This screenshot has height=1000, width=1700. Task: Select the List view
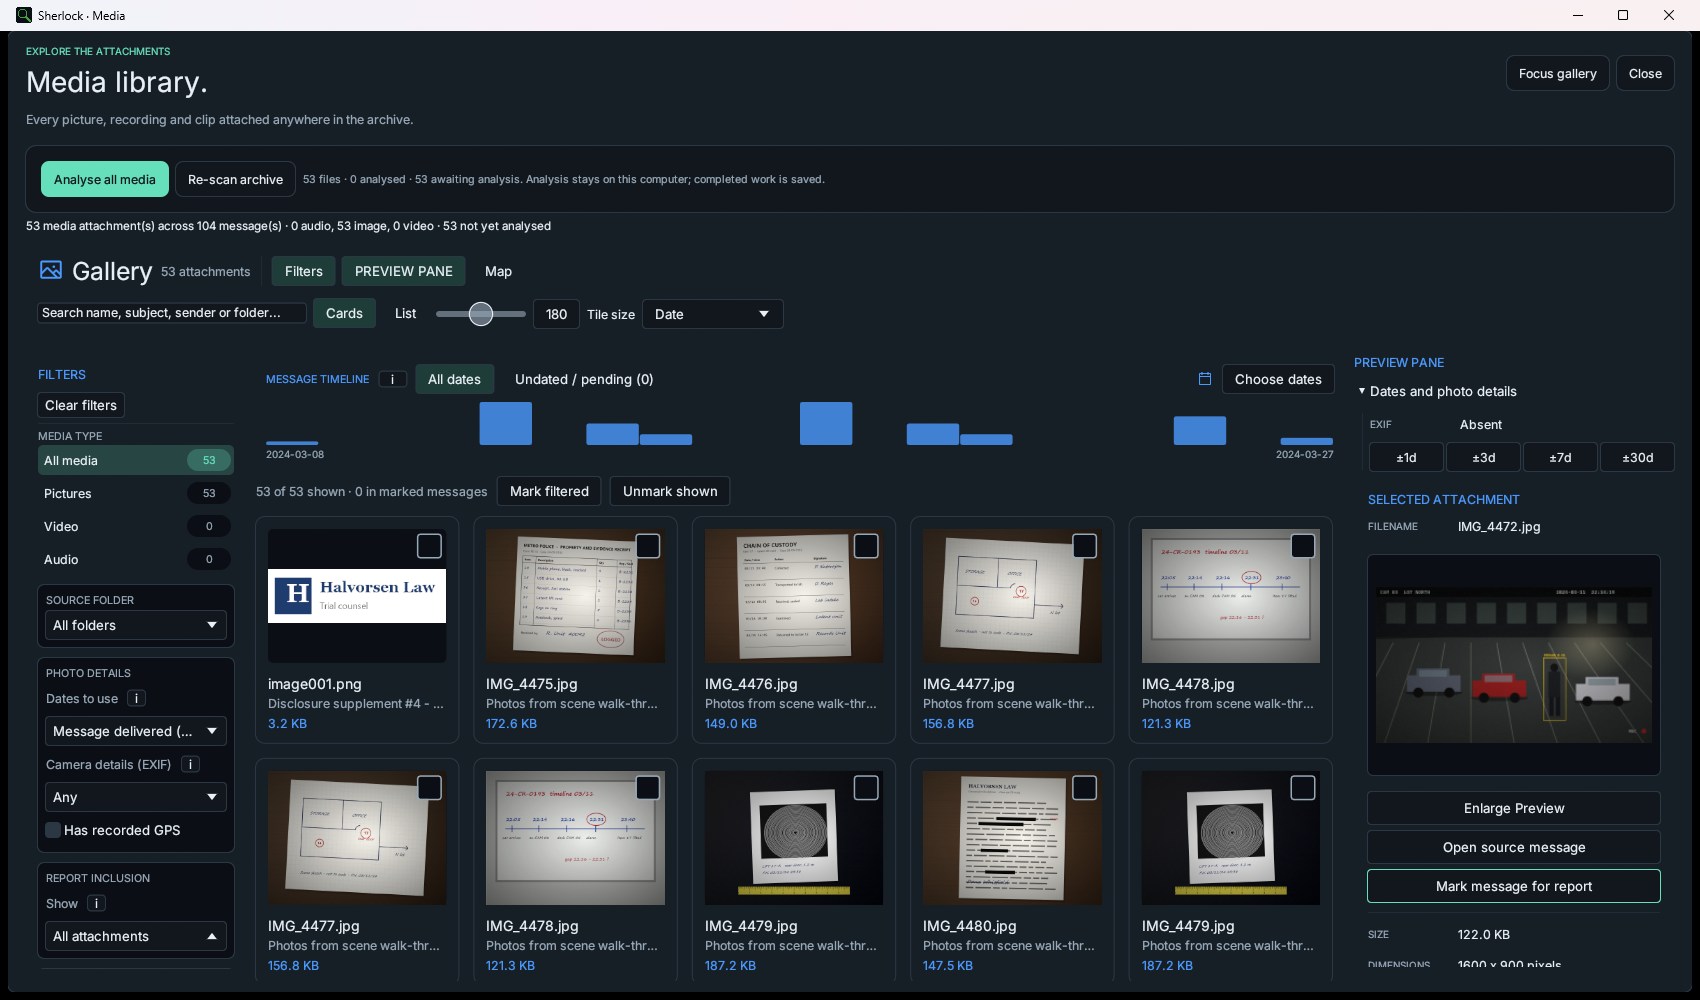pos(405,313)
